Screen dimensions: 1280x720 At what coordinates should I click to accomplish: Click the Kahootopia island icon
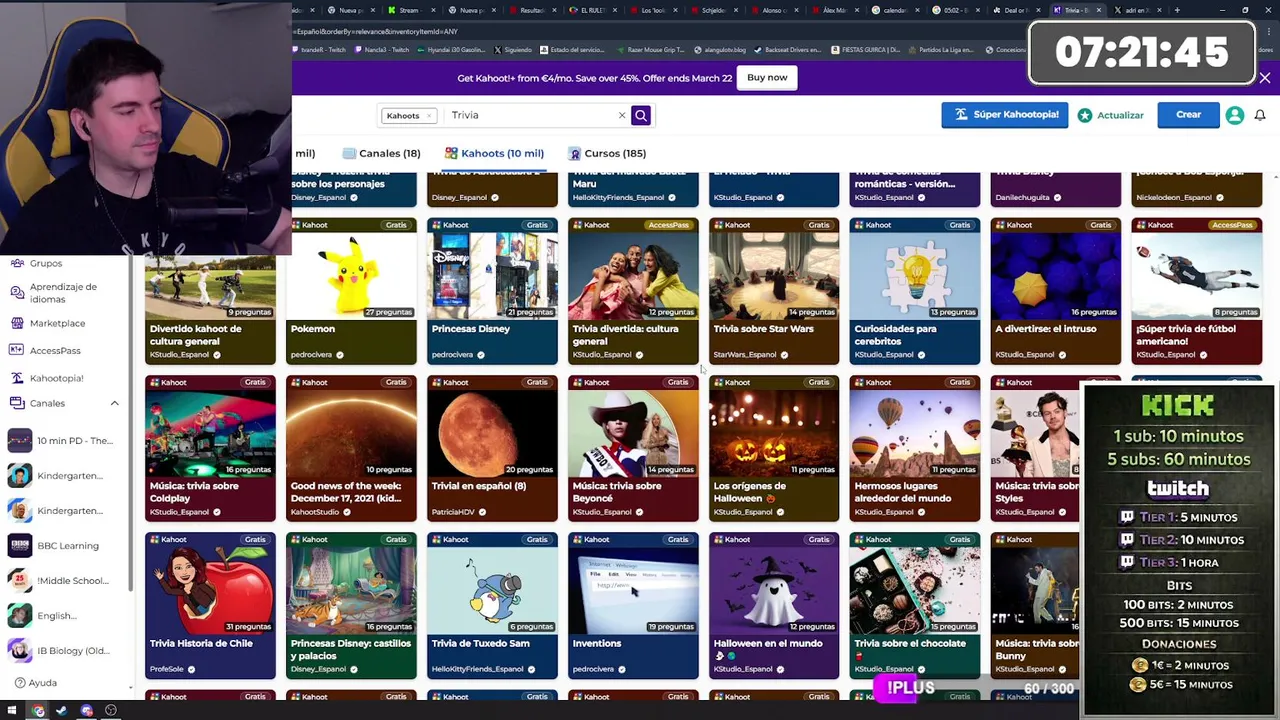pos(17,378)
